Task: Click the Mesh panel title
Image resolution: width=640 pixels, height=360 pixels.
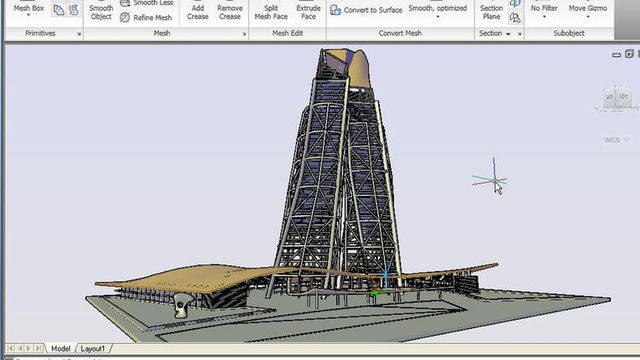Action: [162, 33]
